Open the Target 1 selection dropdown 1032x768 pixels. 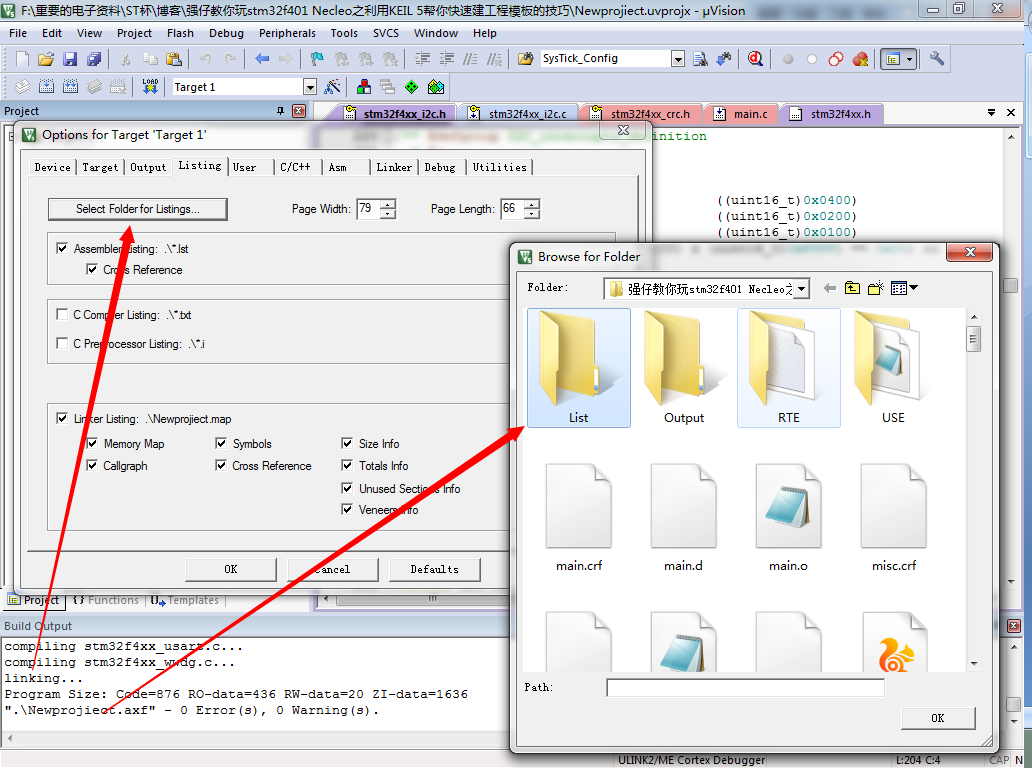pos(309,87)
